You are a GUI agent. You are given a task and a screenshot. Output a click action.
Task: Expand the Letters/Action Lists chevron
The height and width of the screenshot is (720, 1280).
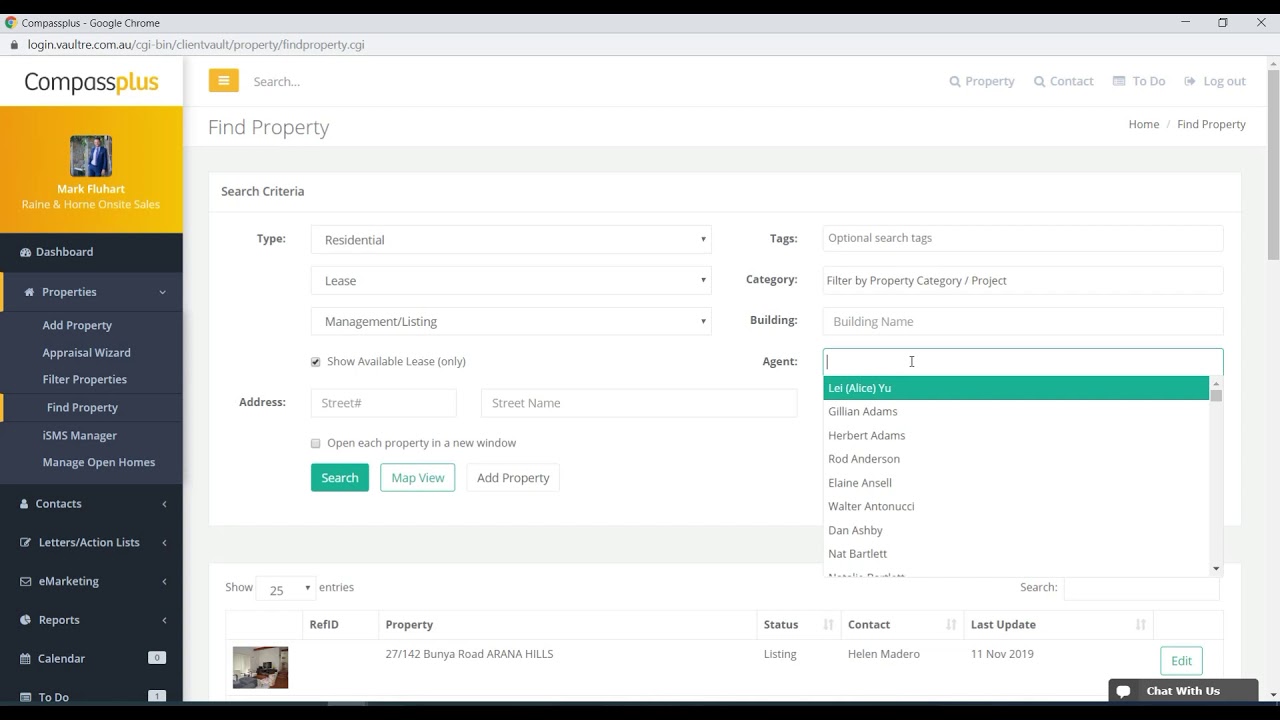[164, 542]
